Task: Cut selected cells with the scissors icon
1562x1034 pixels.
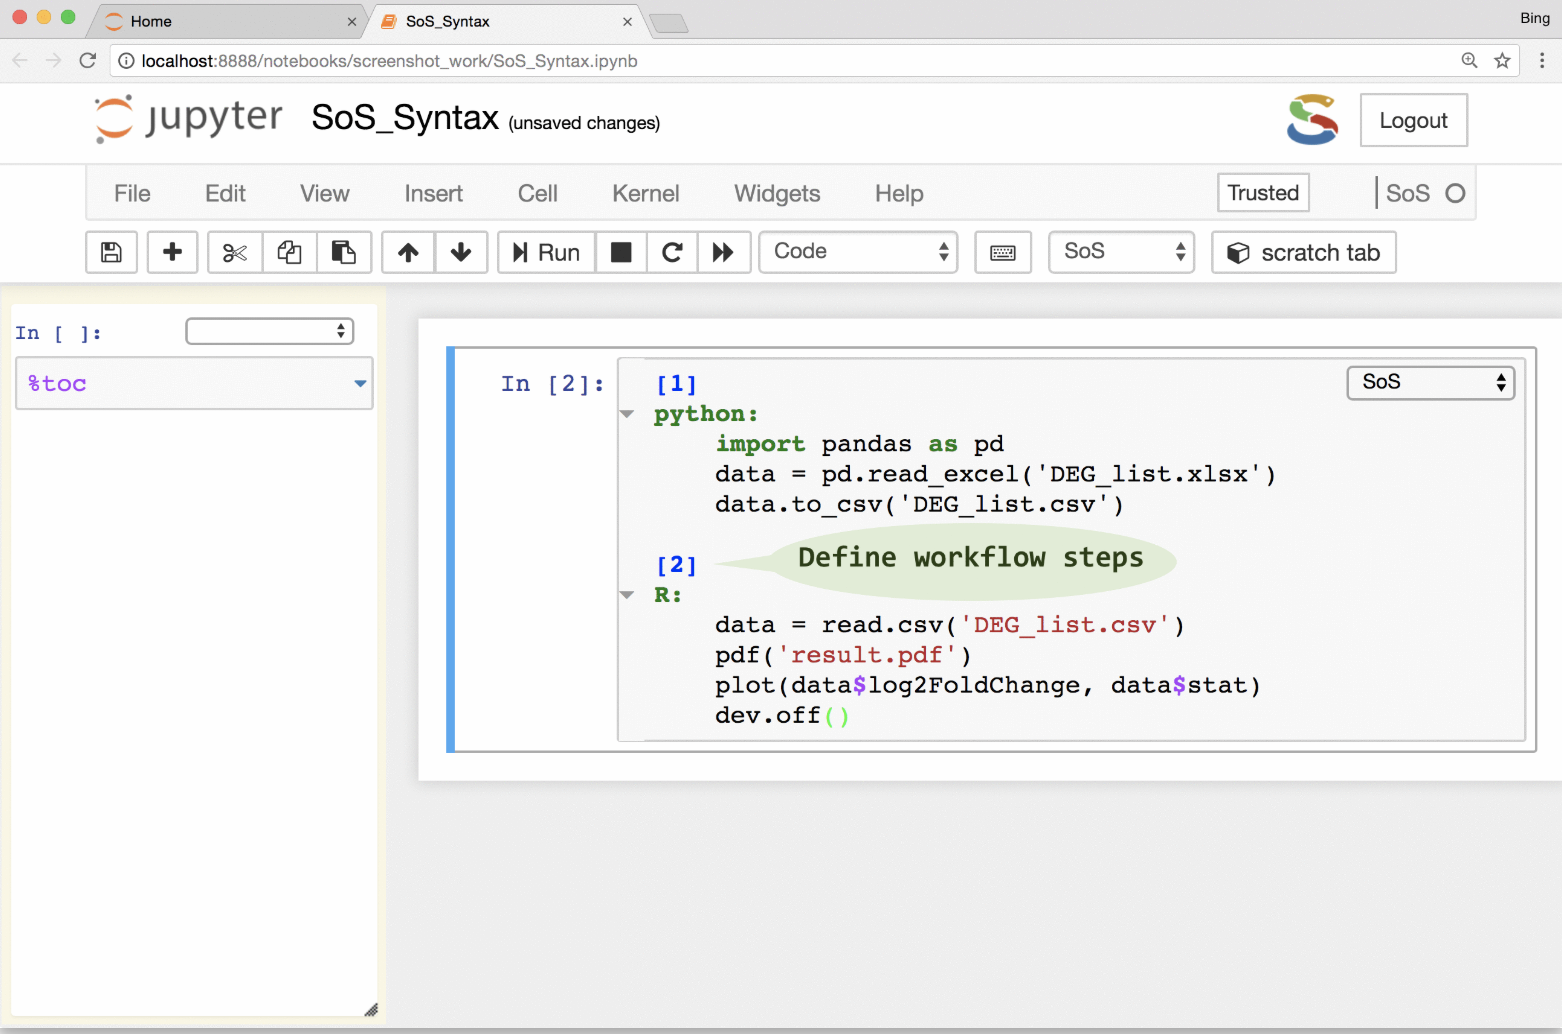Action: 235,252
